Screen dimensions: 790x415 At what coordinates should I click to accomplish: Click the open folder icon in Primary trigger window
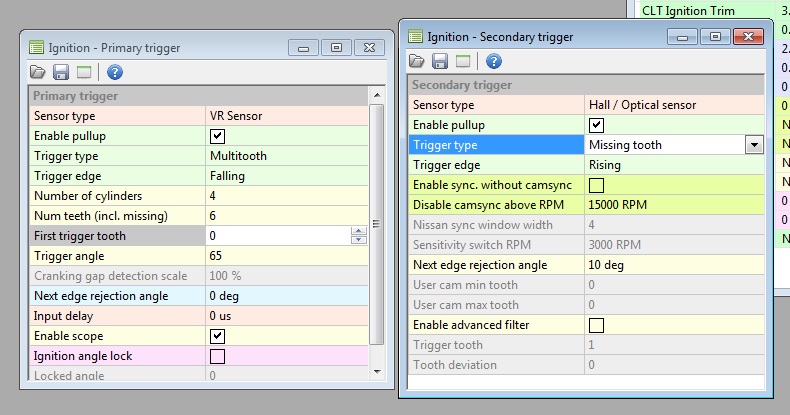coord(38,72)
